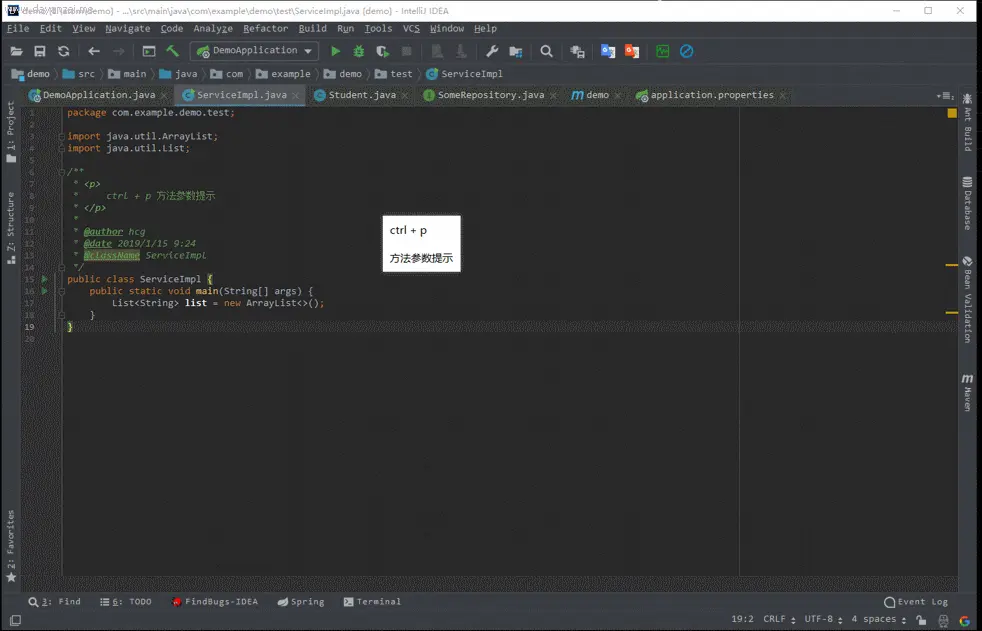Open the Project Structure folder icon

tap(515, 51)
